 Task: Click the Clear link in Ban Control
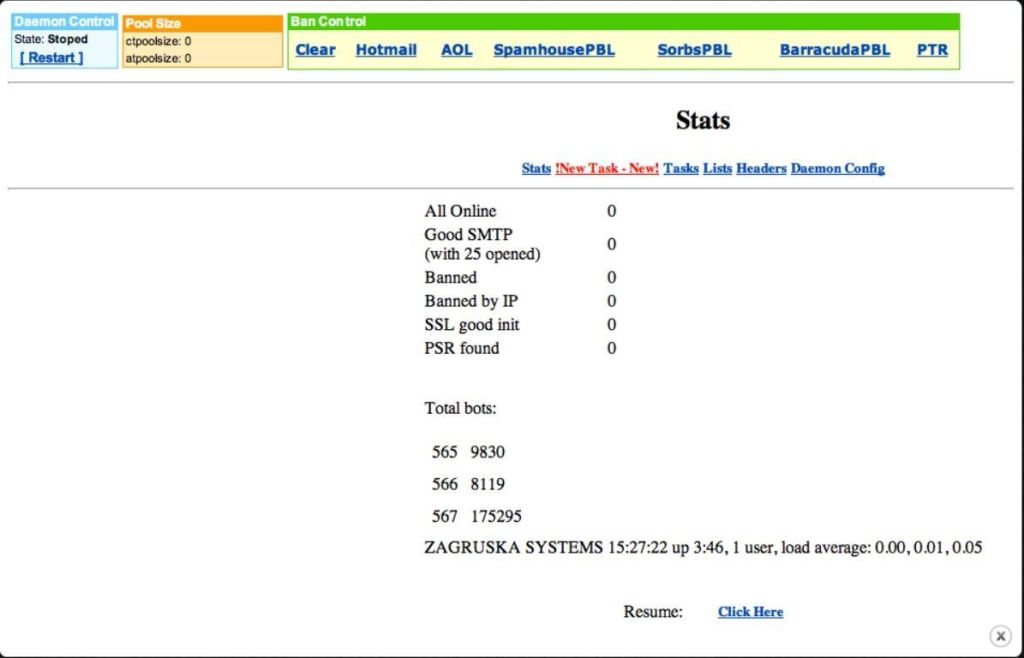point(315,50)
